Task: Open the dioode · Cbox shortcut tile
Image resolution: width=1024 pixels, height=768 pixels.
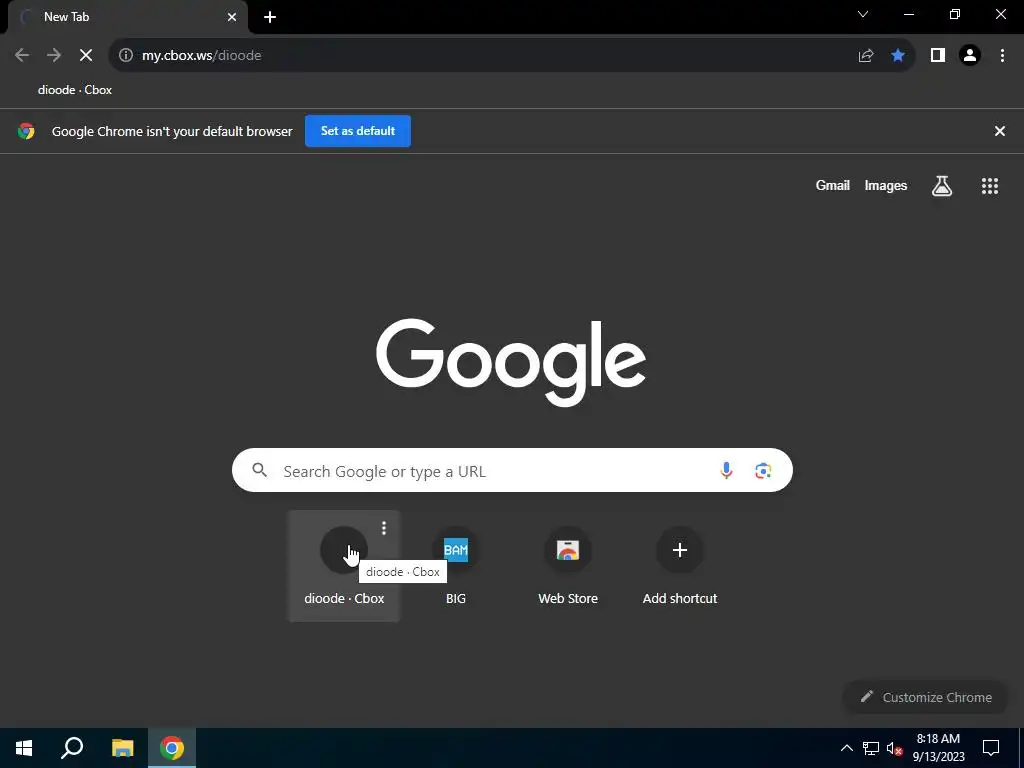Action: (344, 566)
